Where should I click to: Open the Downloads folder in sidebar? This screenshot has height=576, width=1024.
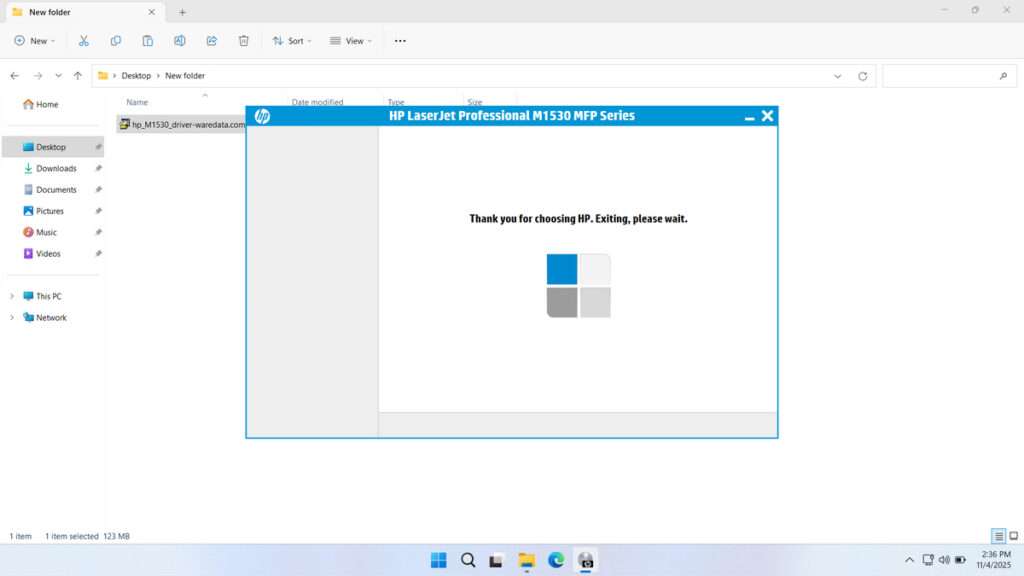click(56, 168)
